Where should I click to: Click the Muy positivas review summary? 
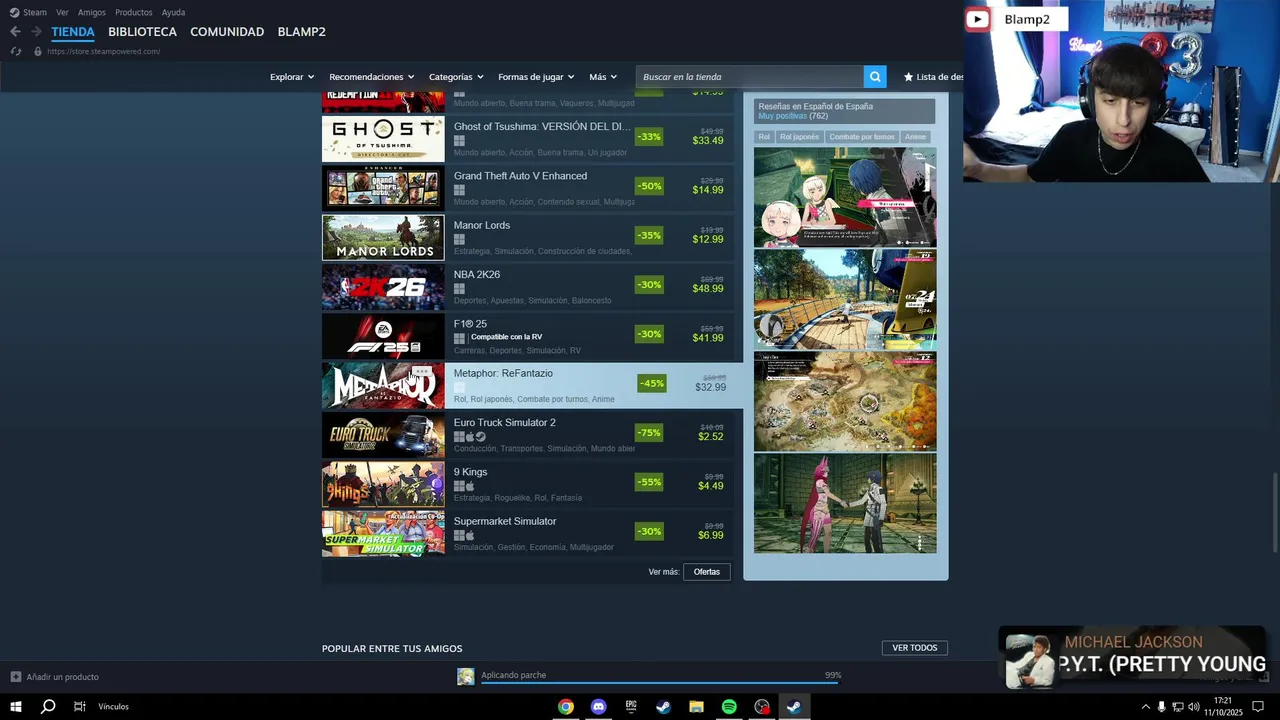coord(782,116)
